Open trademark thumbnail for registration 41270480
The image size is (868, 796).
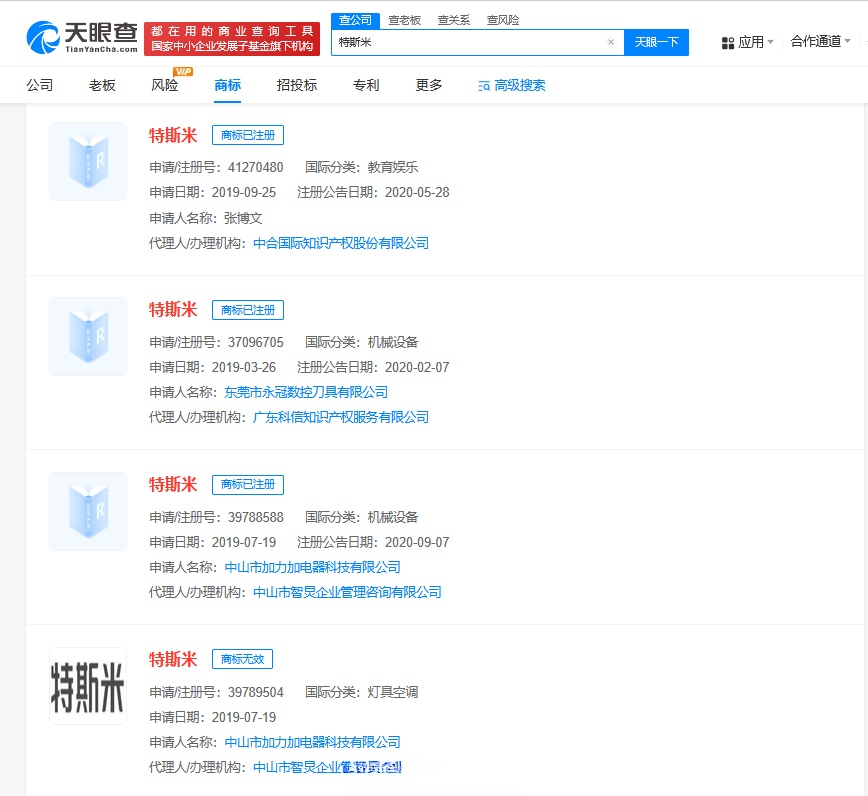tap(88, 162)
